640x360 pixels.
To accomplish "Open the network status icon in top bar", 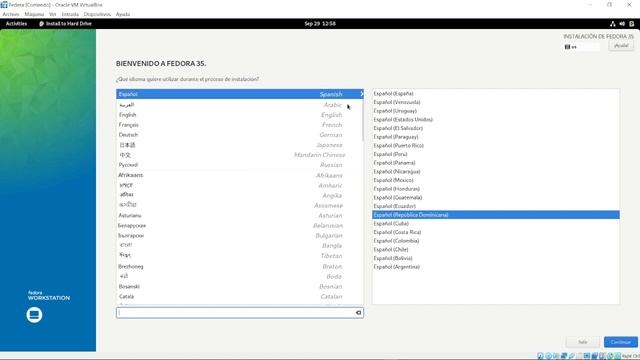I will coord(613,24).
